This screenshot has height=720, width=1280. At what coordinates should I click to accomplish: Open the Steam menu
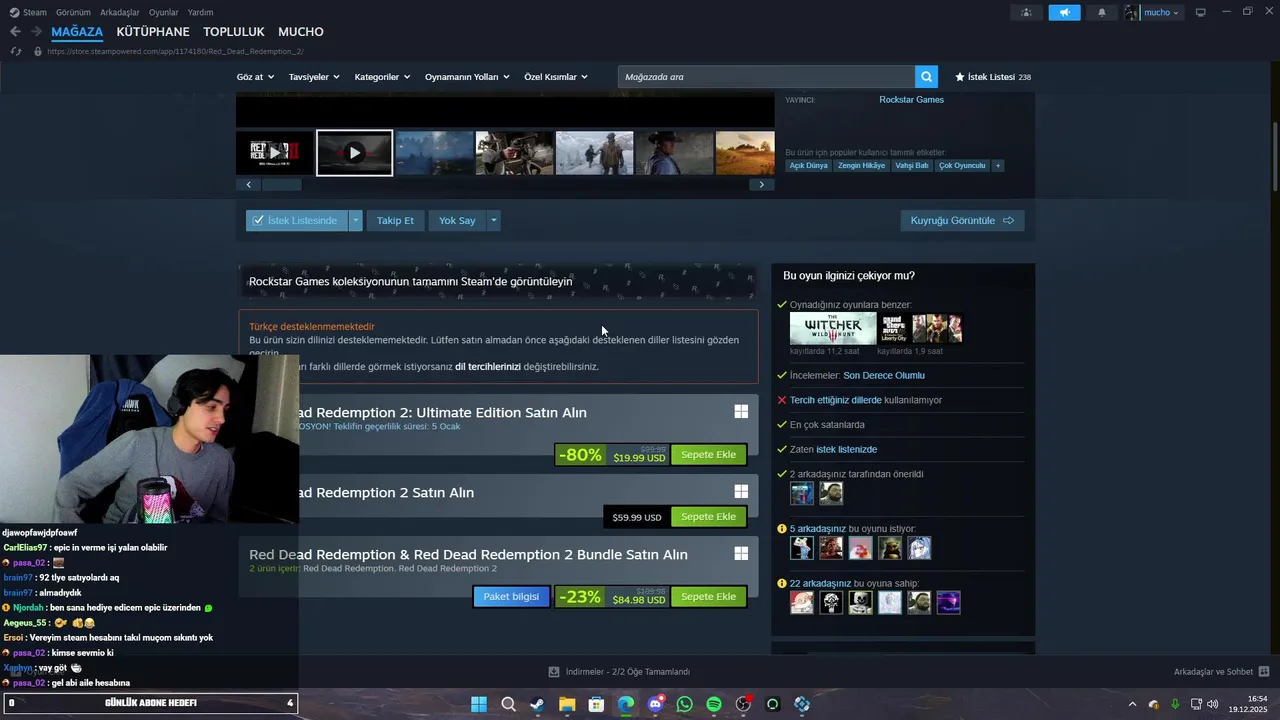coord(28,12)
